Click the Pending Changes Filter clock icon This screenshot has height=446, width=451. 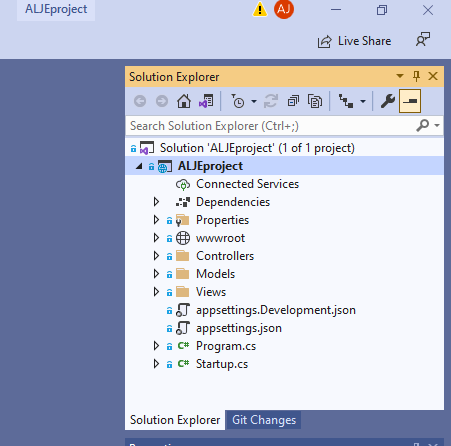238,101
